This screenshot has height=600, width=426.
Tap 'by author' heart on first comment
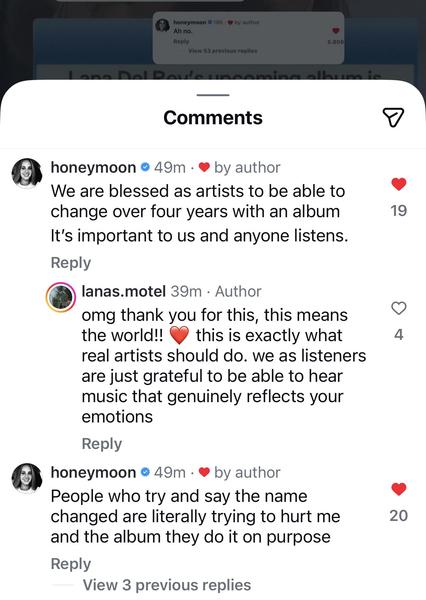(205, 167)
